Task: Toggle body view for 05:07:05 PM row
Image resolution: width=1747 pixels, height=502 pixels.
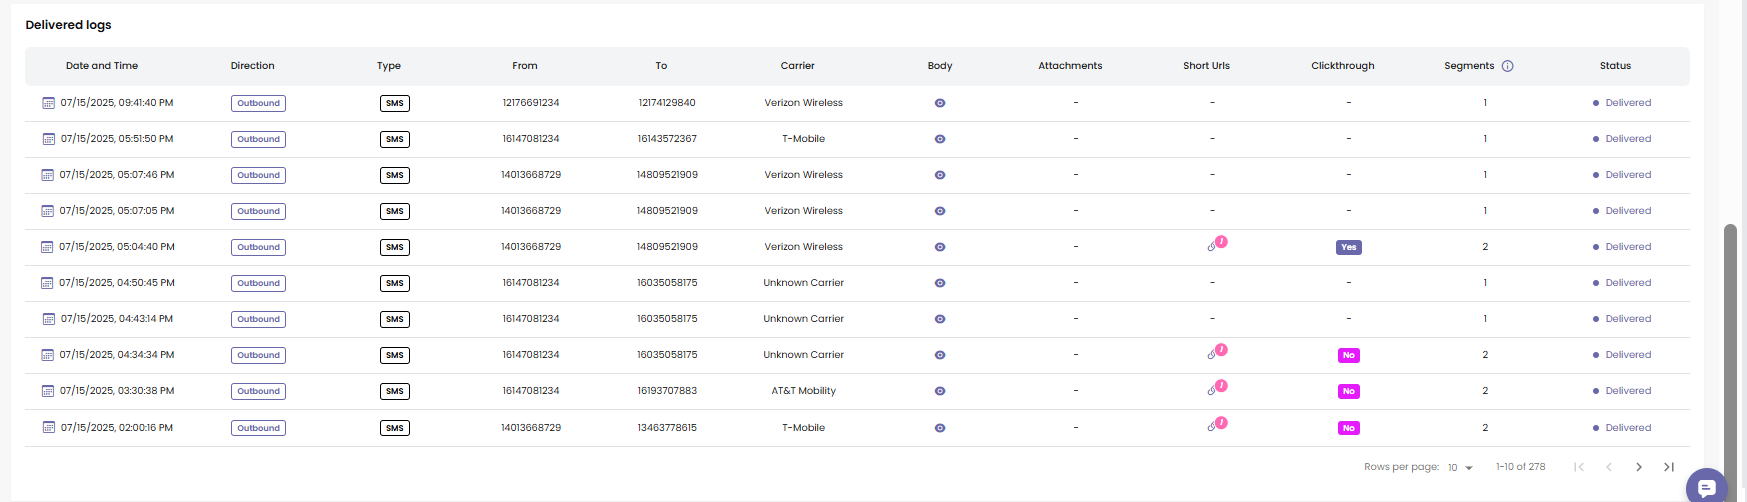Action: coord(940,211)
